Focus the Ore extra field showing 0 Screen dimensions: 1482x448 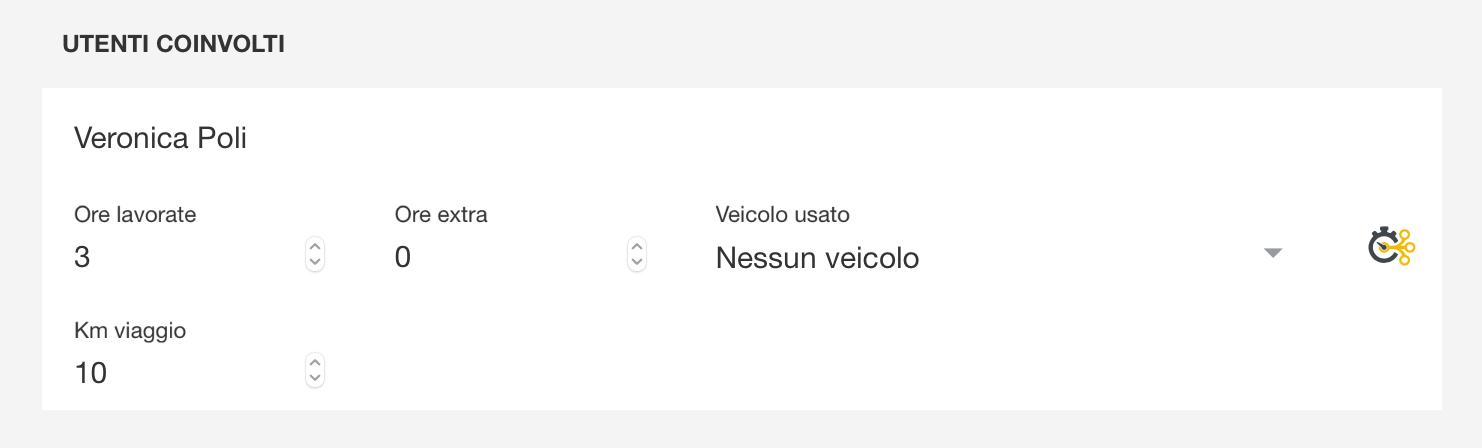coord(510,258)
